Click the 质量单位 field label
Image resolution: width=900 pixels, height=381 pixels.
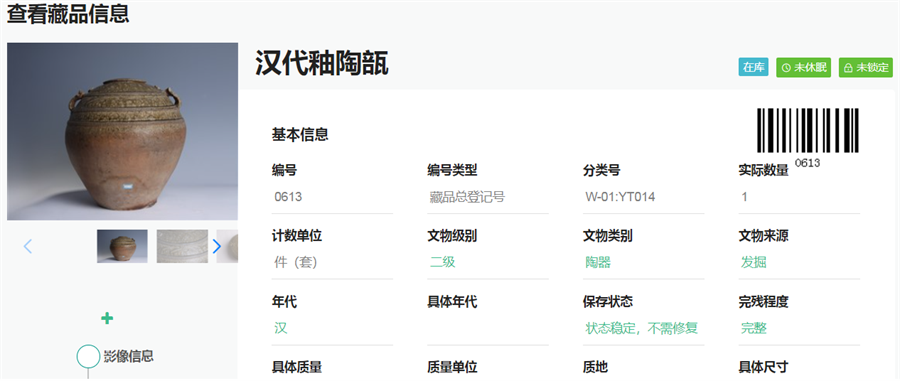point(452,367)
